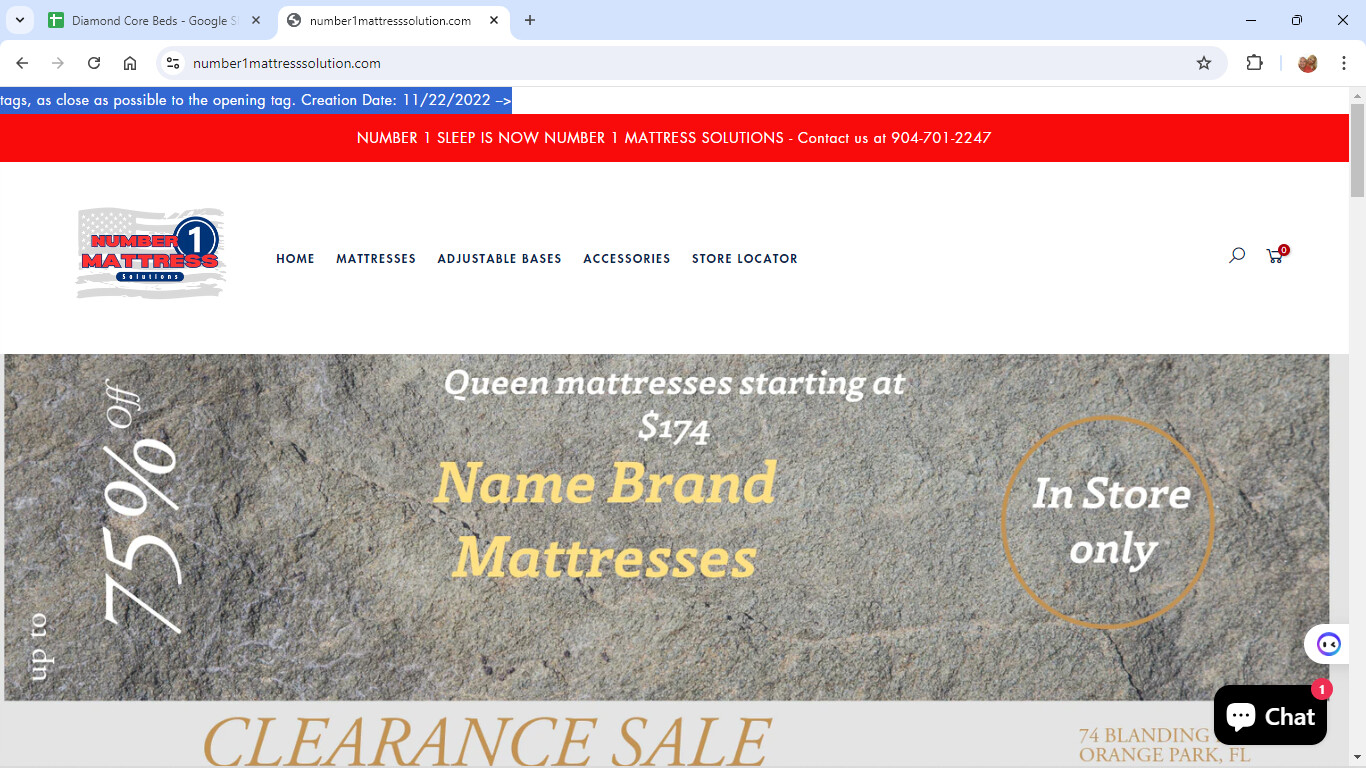Close the Diamond Core Beds tab
The width and height of the screenshot is (1366, 768).
pos(256,20)
